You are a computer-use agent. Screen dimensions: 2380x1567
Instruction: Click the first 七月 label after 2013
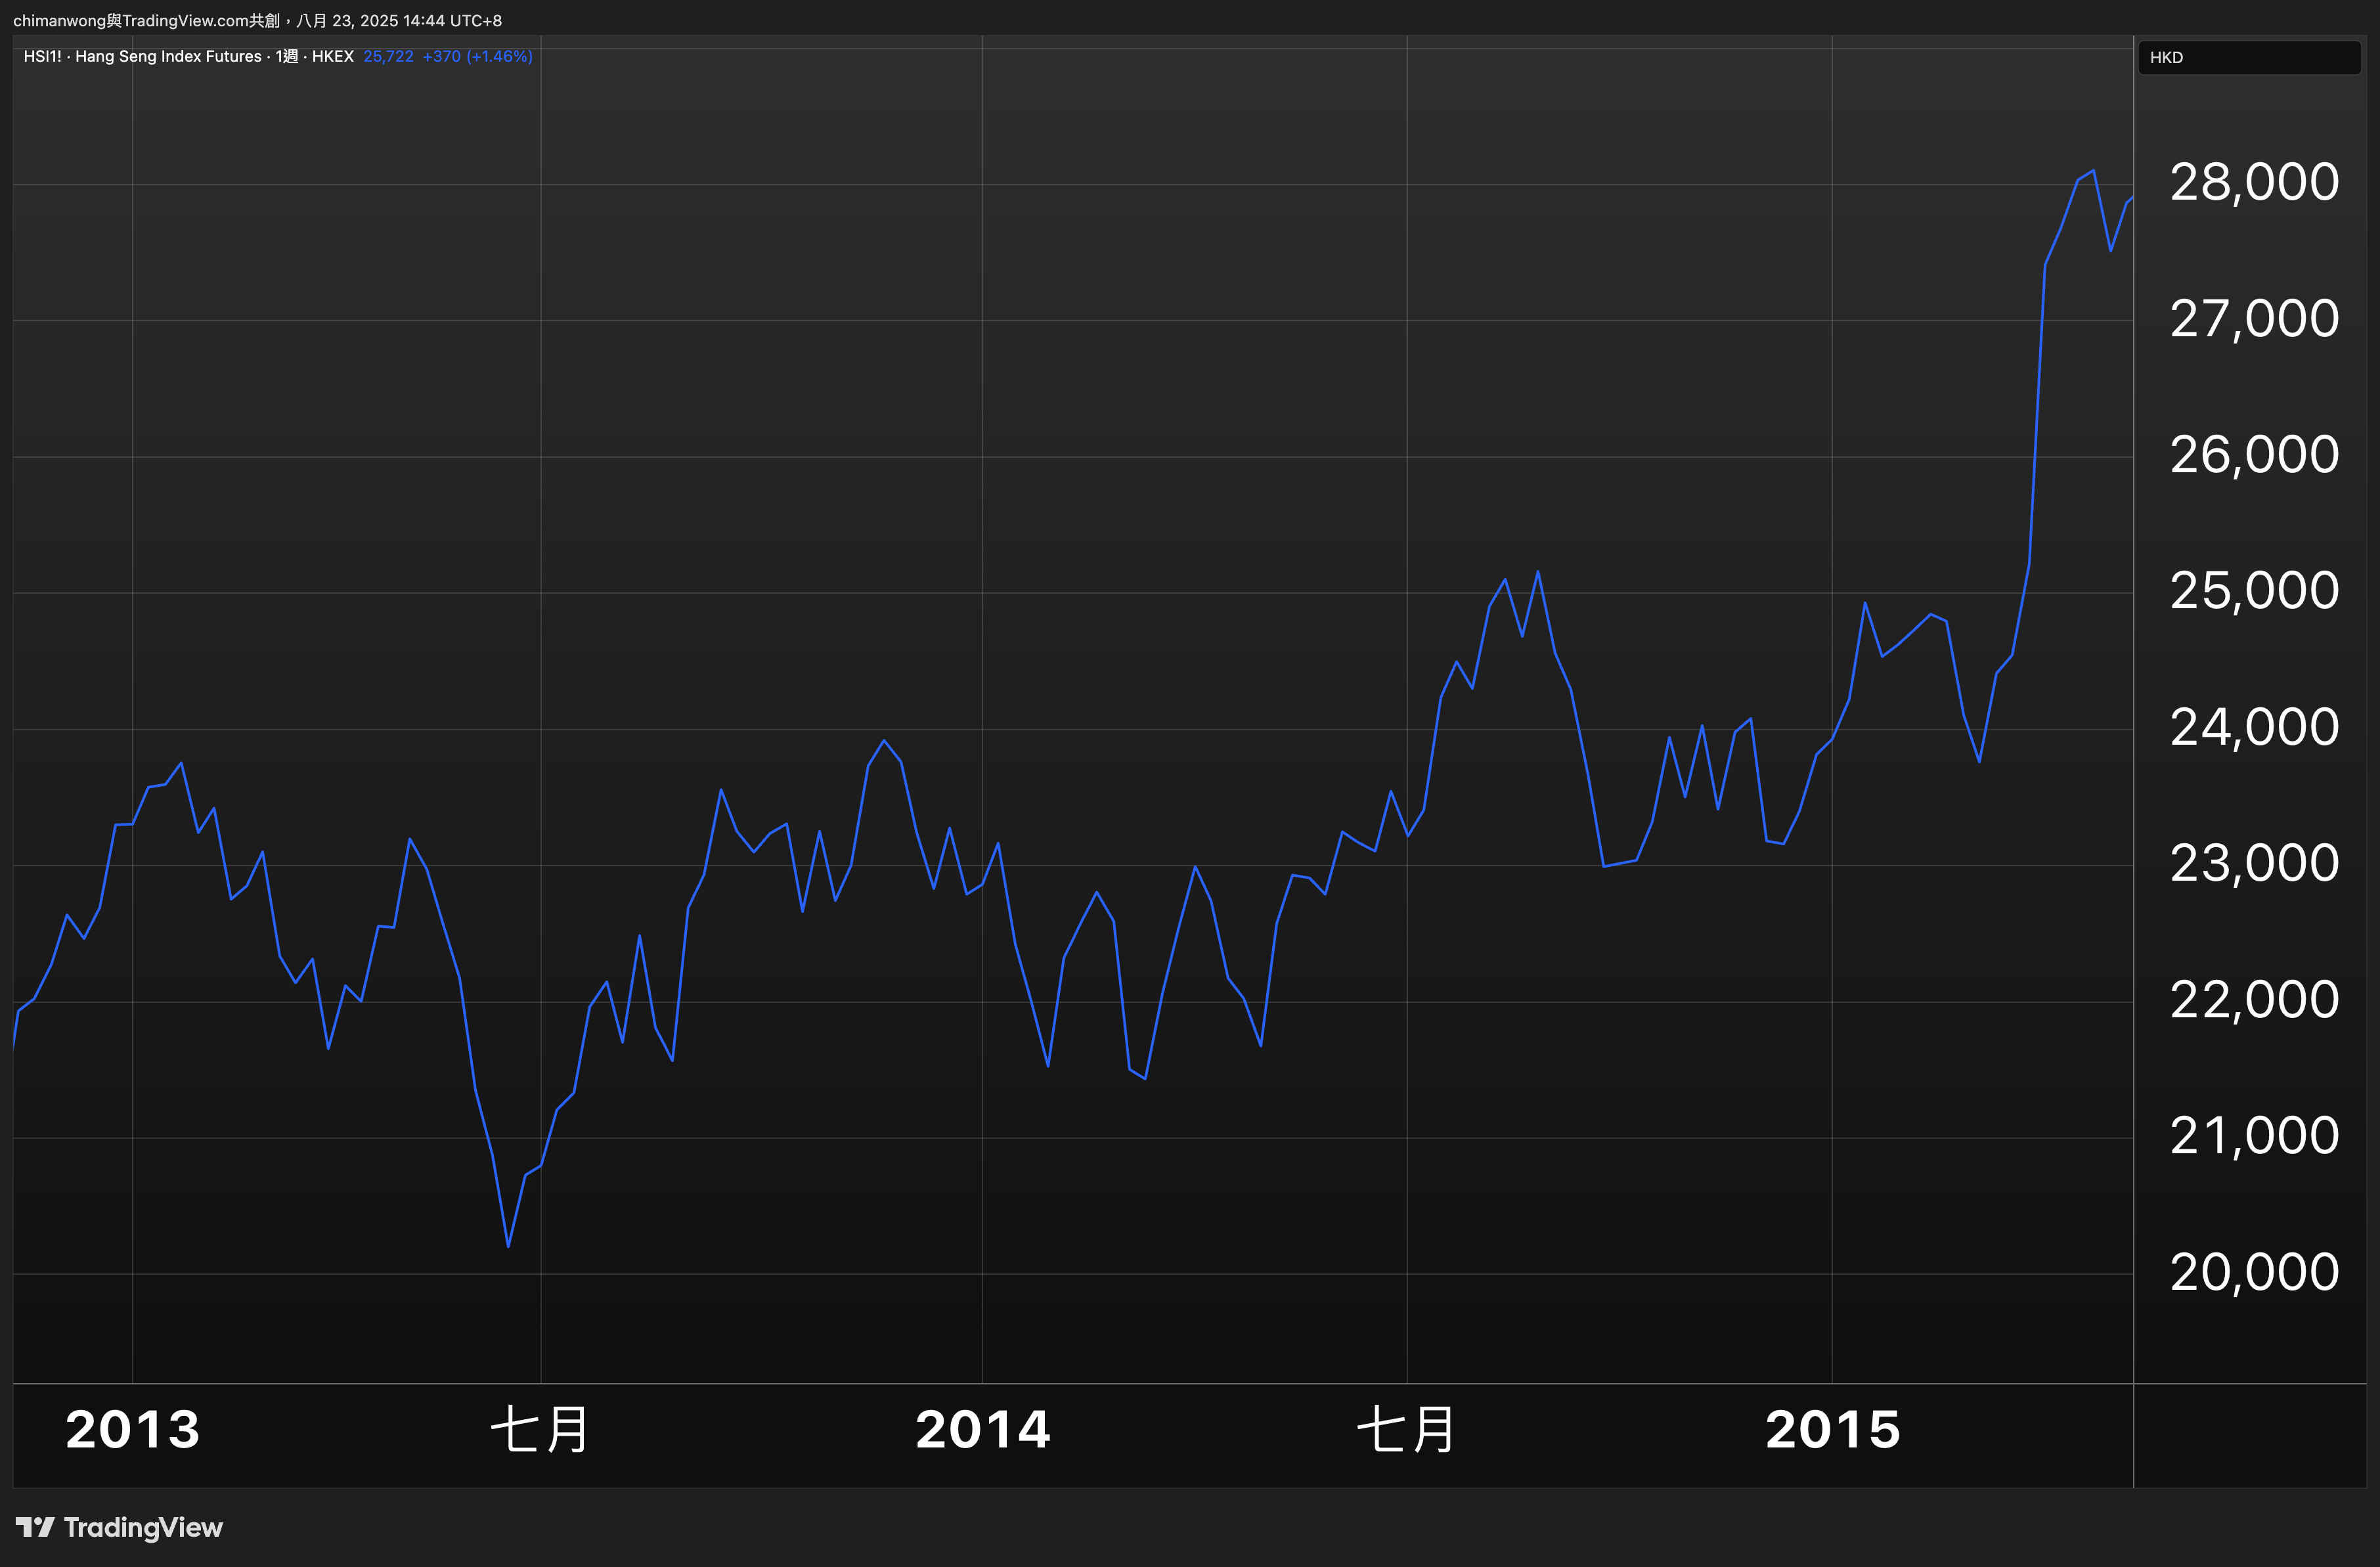tap(540, 1429)
